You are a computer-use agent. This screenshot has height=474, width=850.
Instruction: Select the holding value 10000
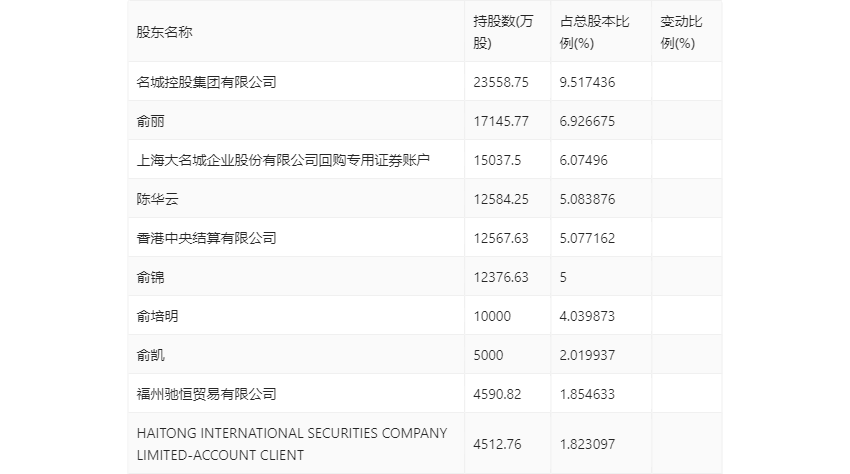coord(492,317)
